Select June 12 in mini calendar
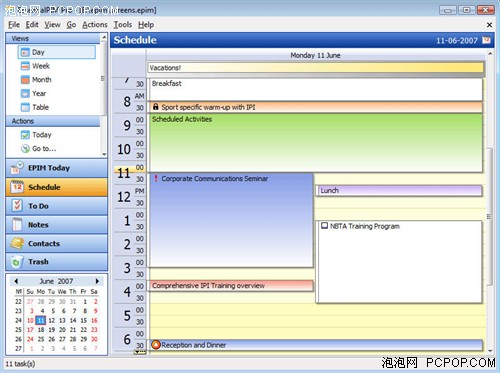The image size is (500, 373). 52,320
